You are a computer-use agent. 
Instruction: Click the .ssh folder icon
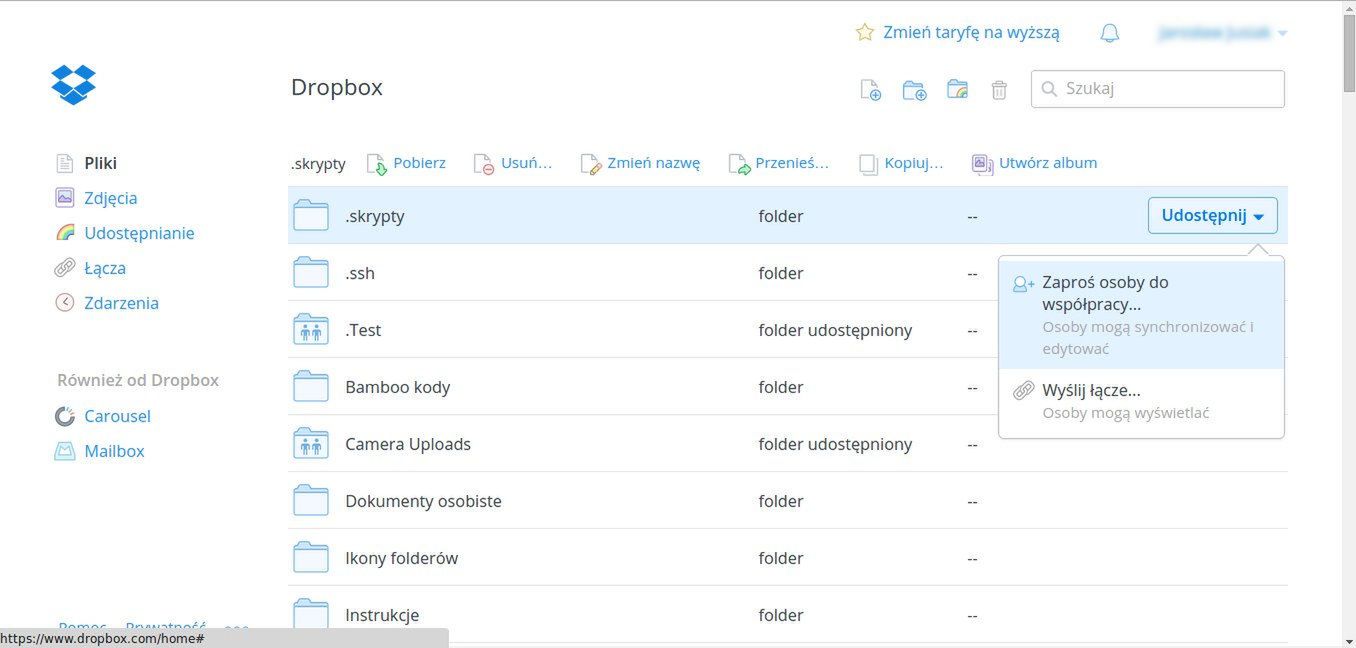[x=311, y=273]
